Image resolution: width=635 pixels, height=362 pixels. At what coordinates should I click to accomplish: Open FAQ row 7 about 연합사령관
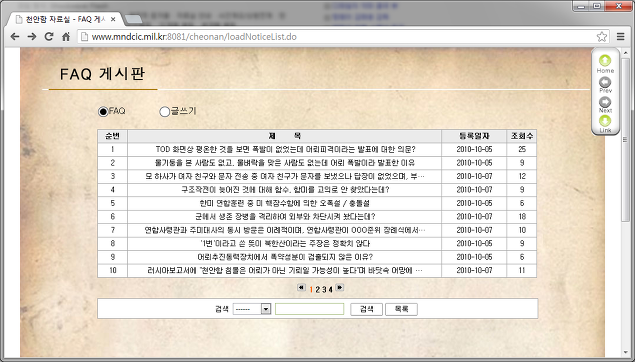coord(285,230)
